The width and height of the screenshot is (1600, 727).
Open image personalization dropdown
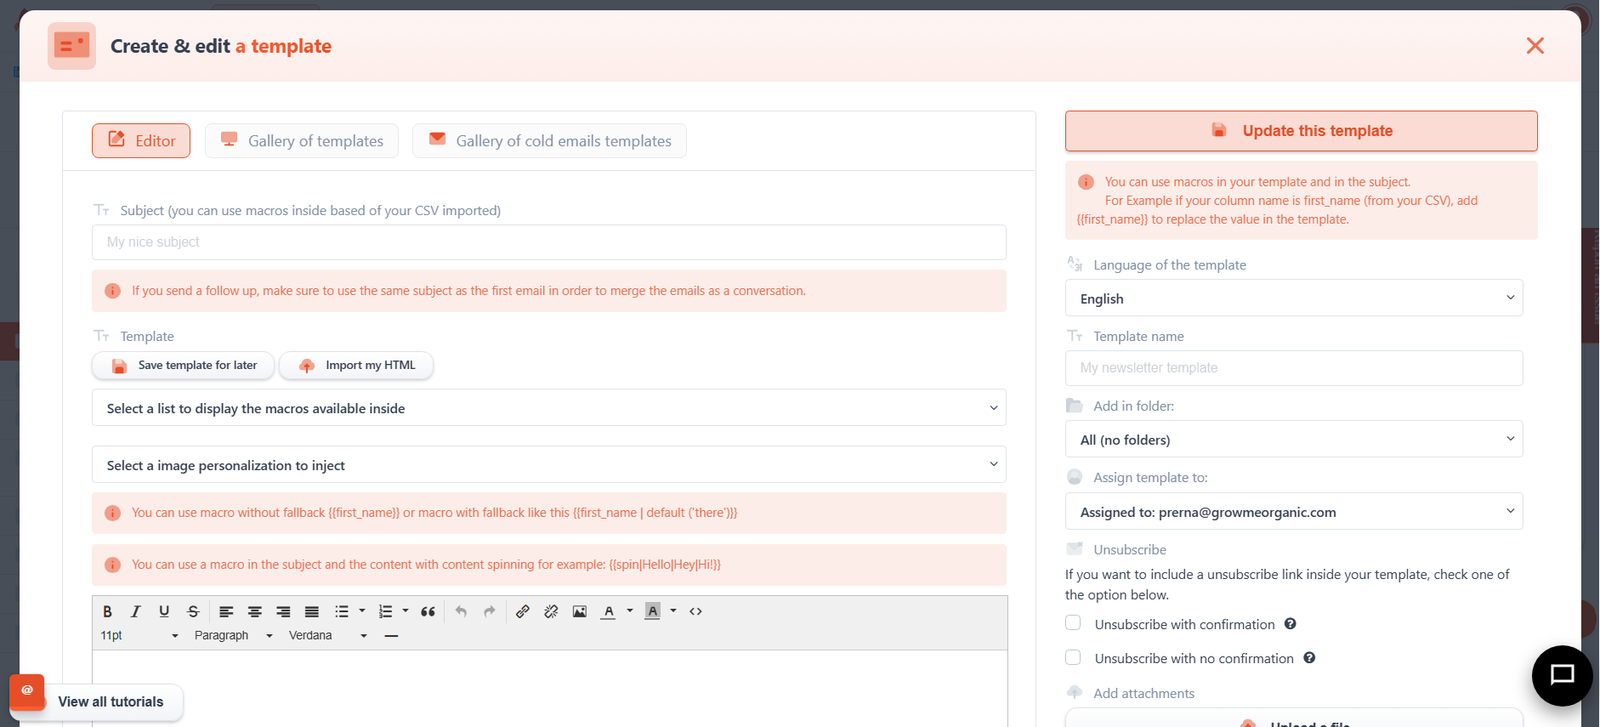(549, 465)
